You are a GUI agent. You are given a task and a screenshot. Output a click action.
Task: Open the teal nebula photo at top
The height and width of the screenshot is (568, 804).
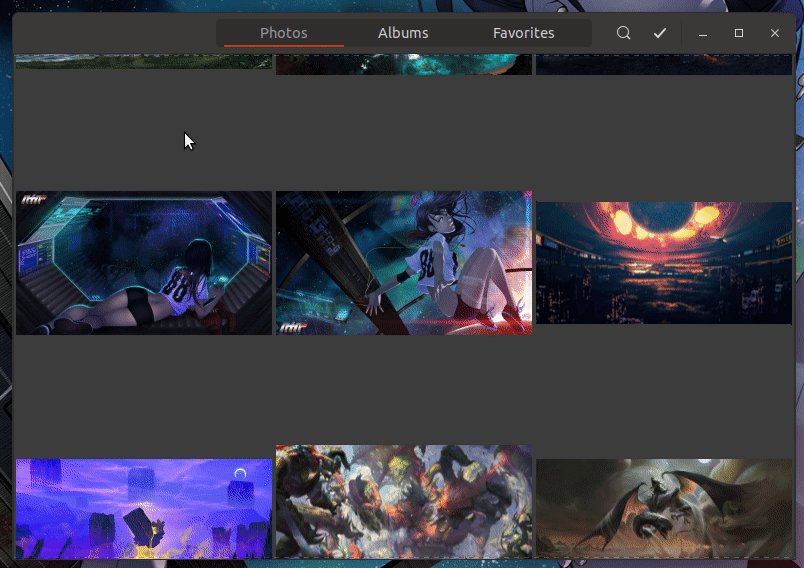404,64
